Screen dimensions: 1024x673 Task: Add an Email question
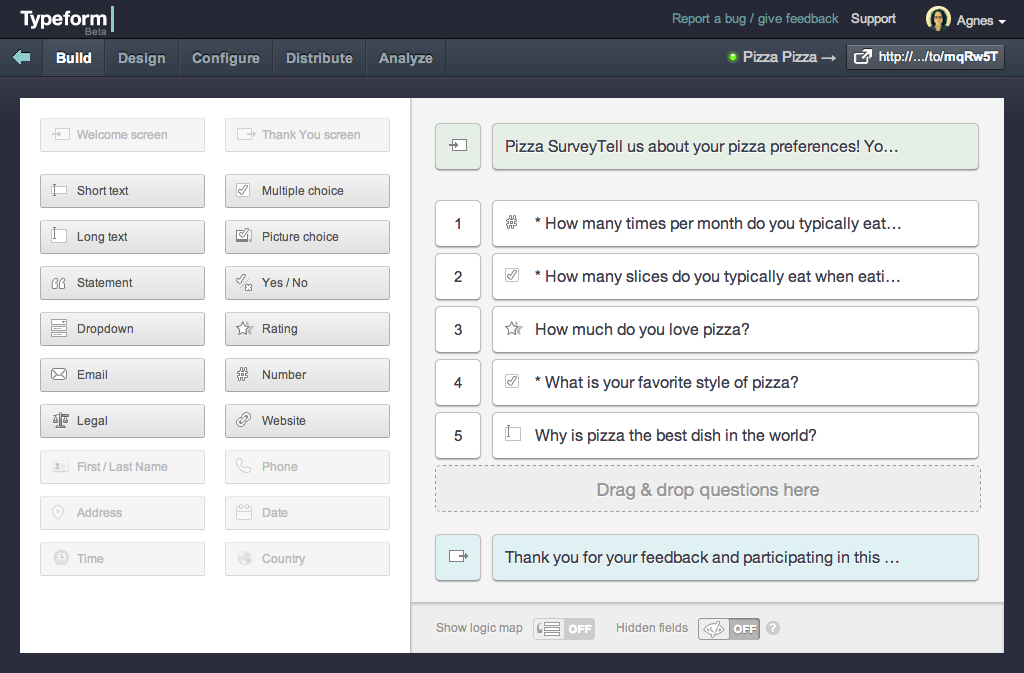tap(122, 375)
